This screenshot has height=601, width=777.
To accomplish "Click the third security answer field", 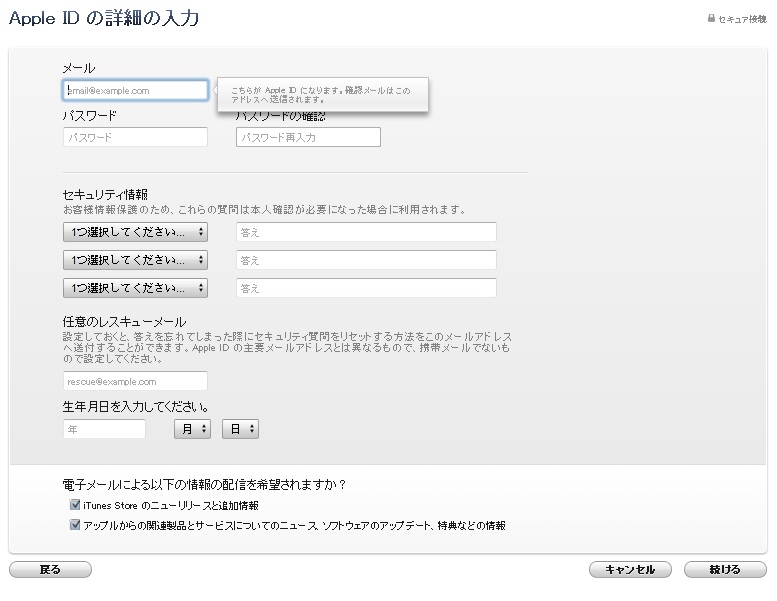I will [366, 288].
